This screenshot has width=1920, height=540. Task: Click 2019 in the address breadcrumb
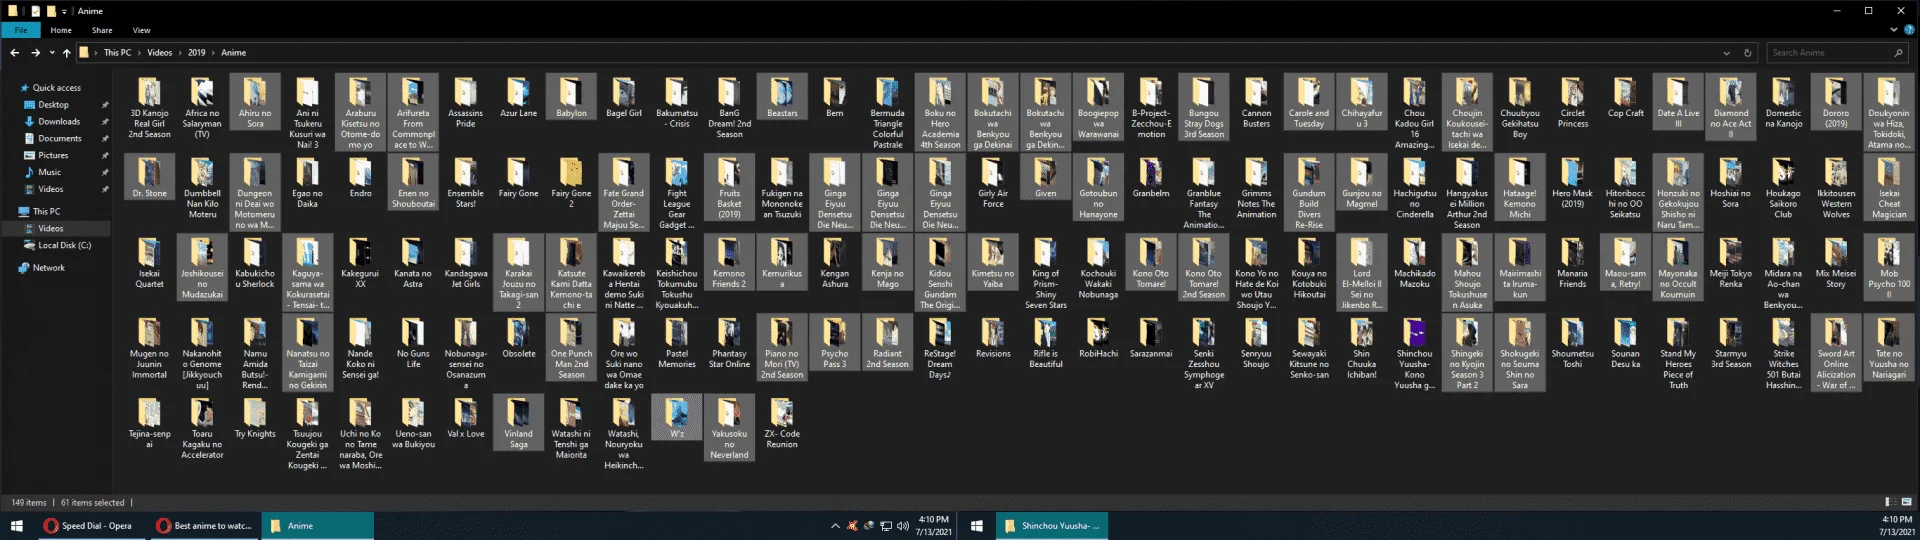tap(197, 53)
